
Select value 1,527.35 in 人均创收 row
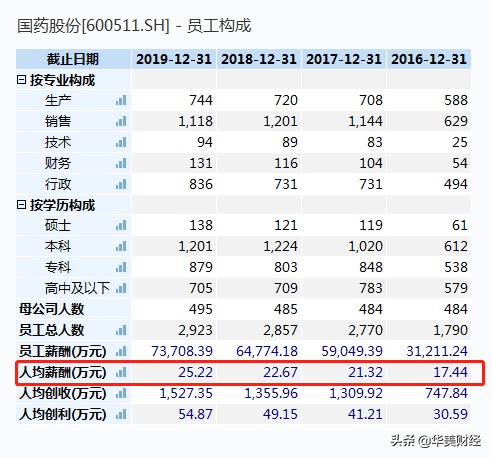click(x=186, y=393)
